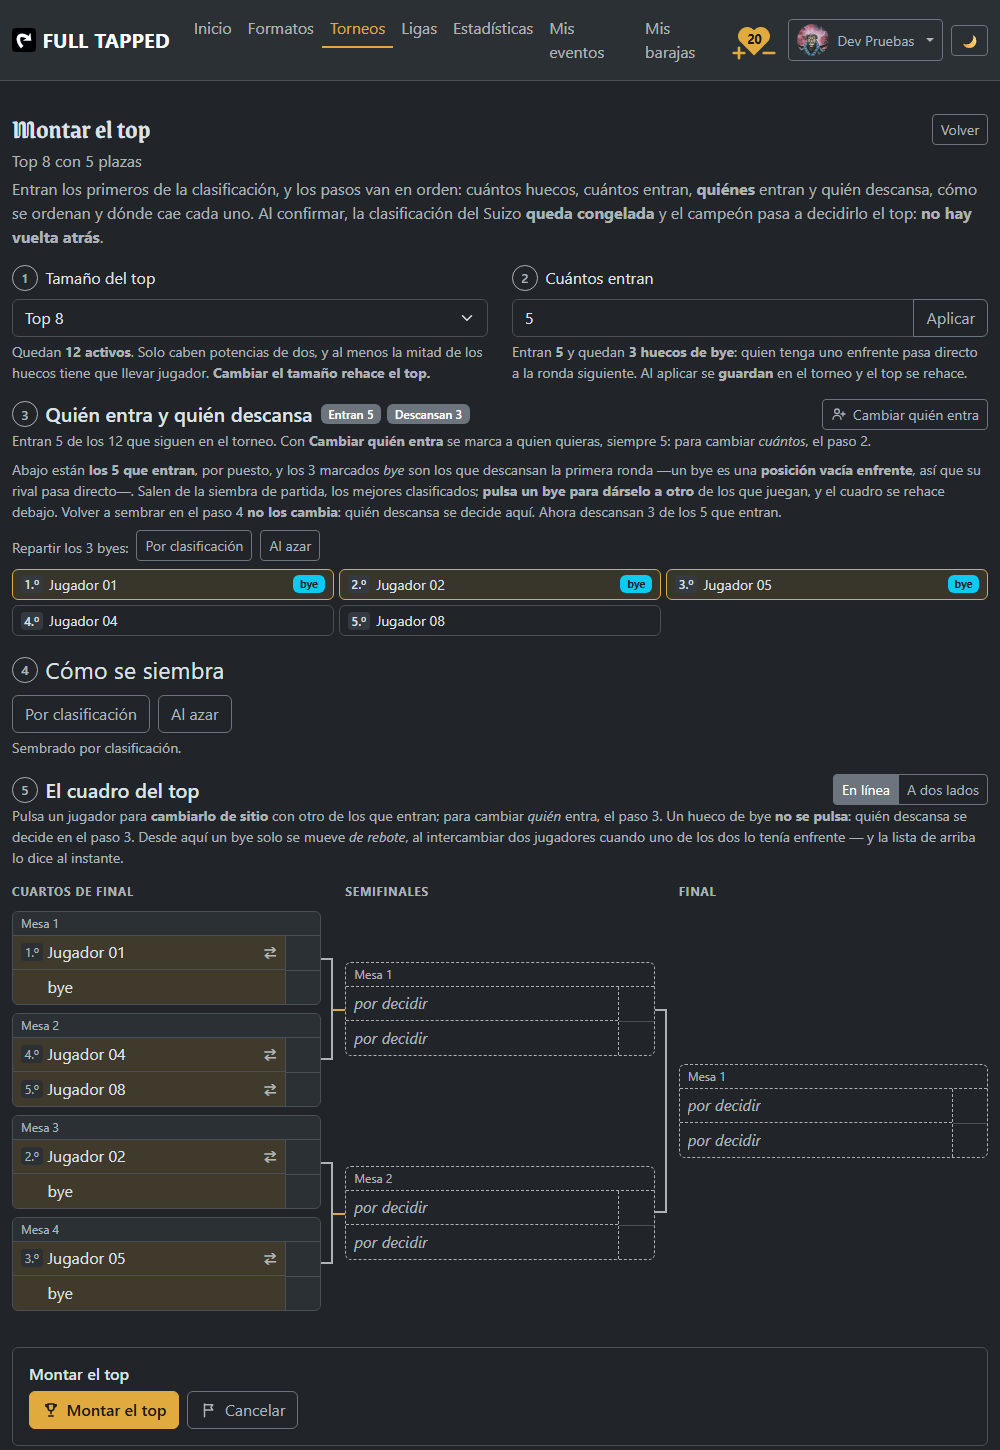1000x1450 pixels.
Task: Swap Jugador 08 using its swap arrows icon
Action: [270, 1090]
